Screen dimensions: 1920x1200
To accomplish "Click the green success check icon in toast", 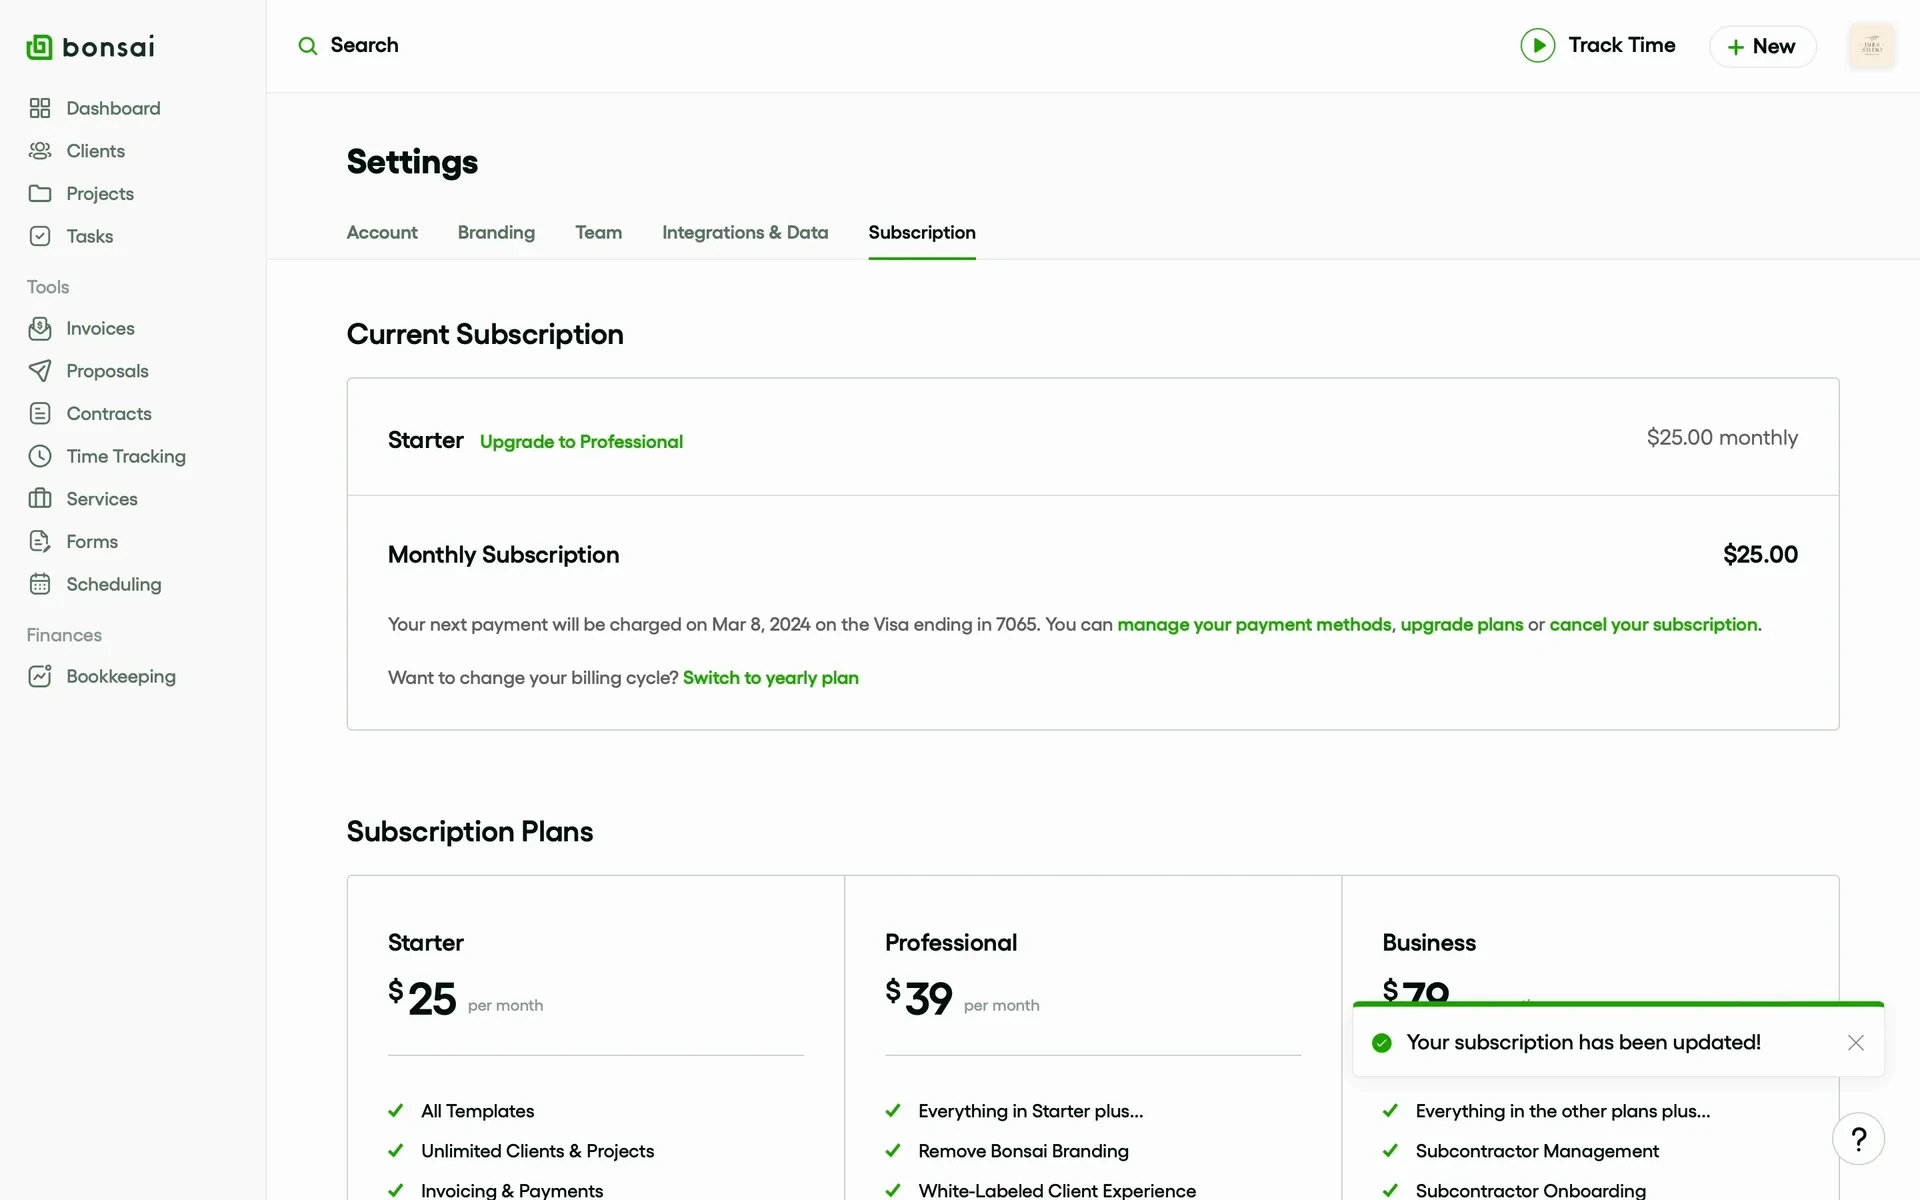I will tap(1382, 1043).
